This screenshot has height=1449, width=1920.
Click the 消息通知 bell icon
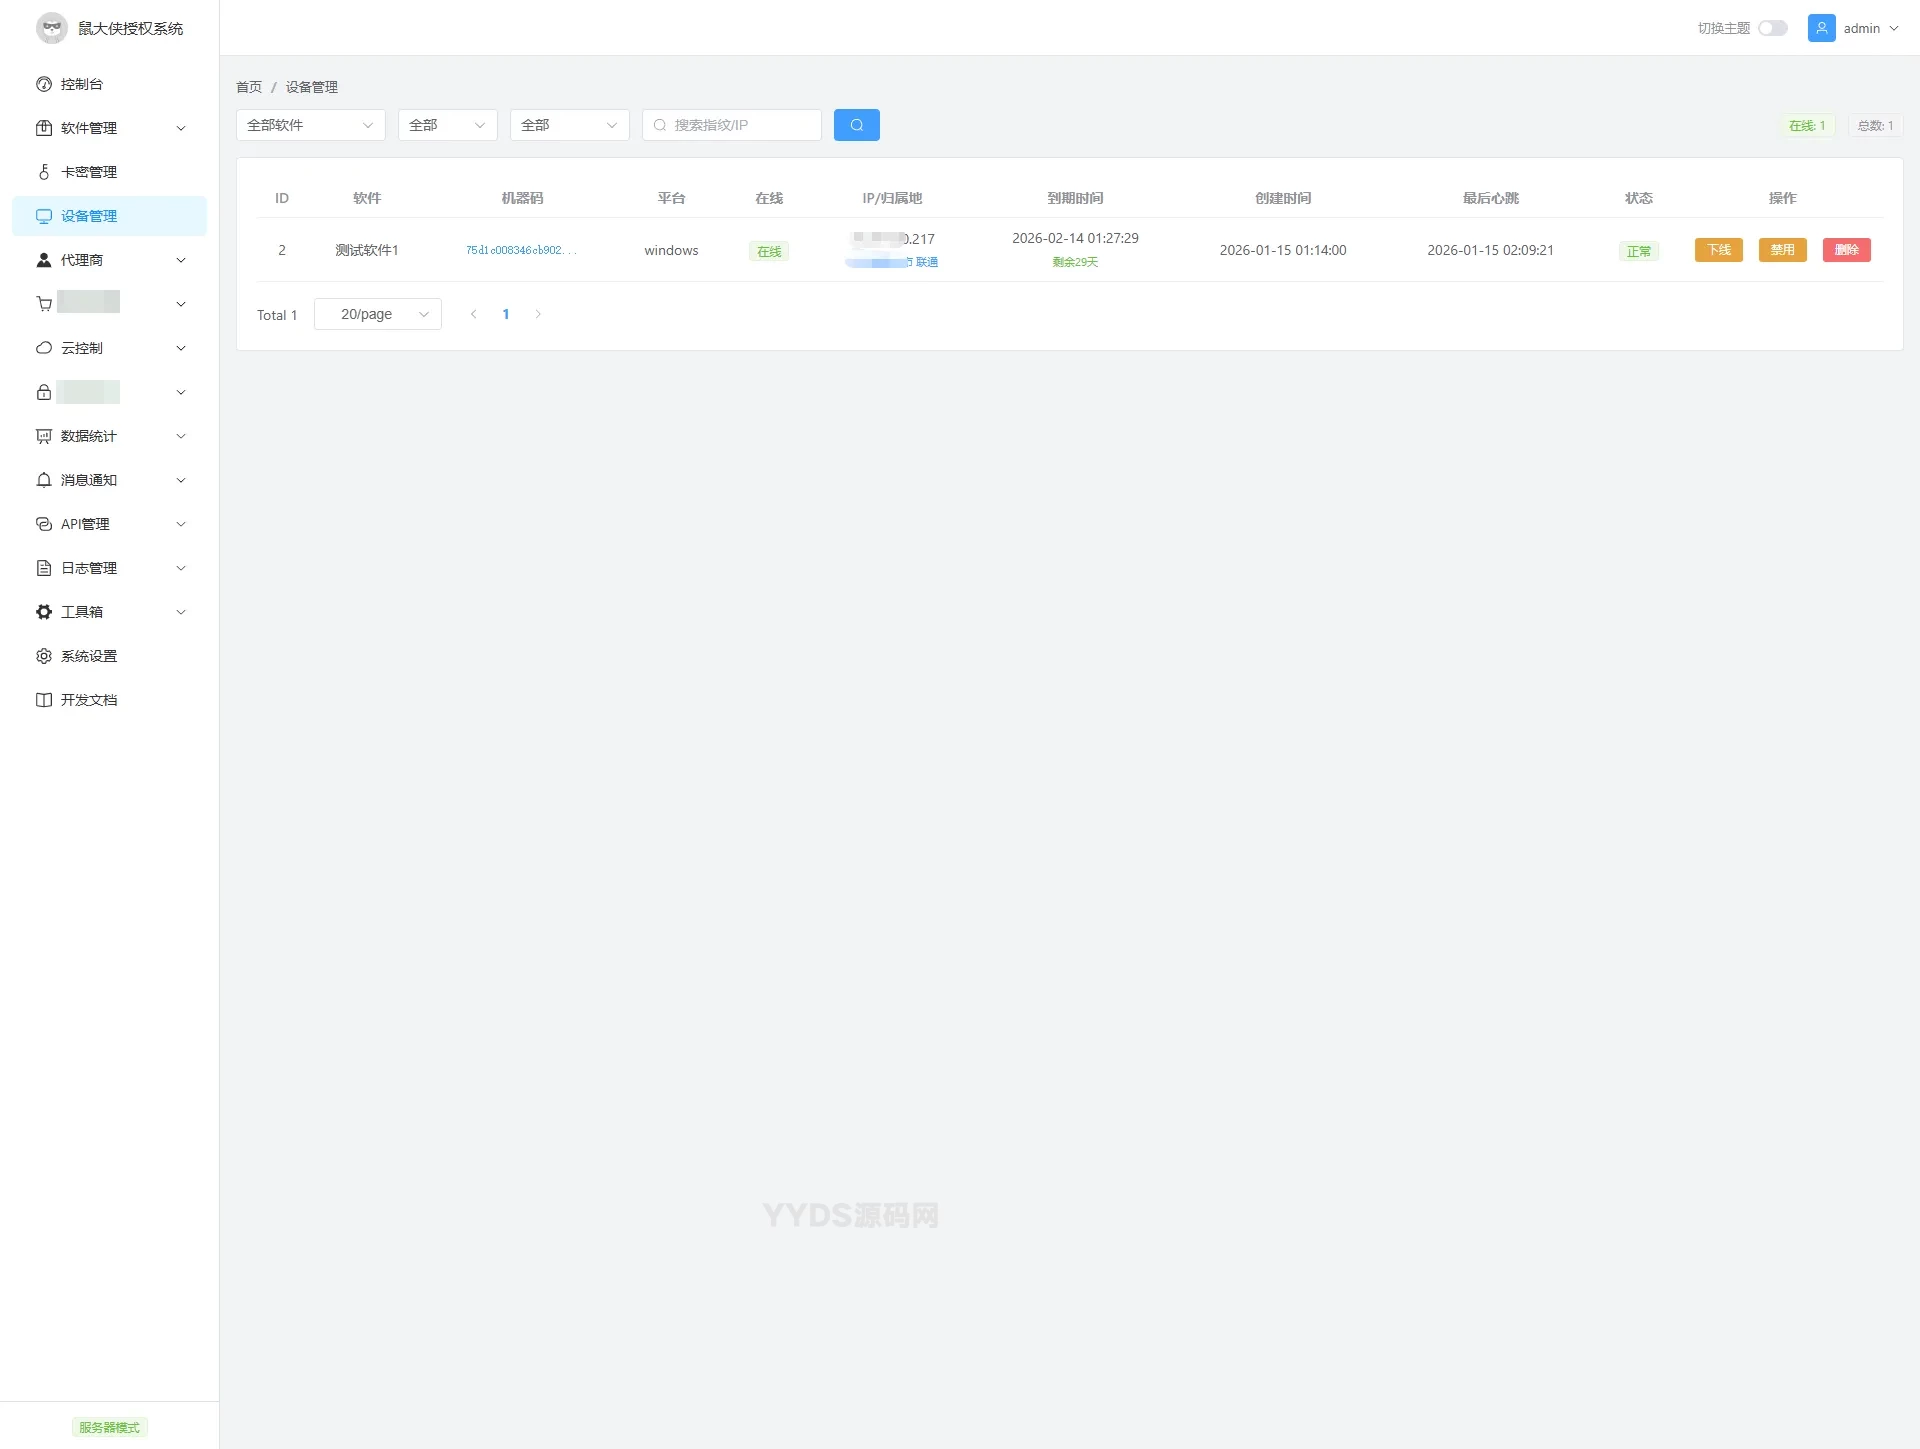click(44, 480)
